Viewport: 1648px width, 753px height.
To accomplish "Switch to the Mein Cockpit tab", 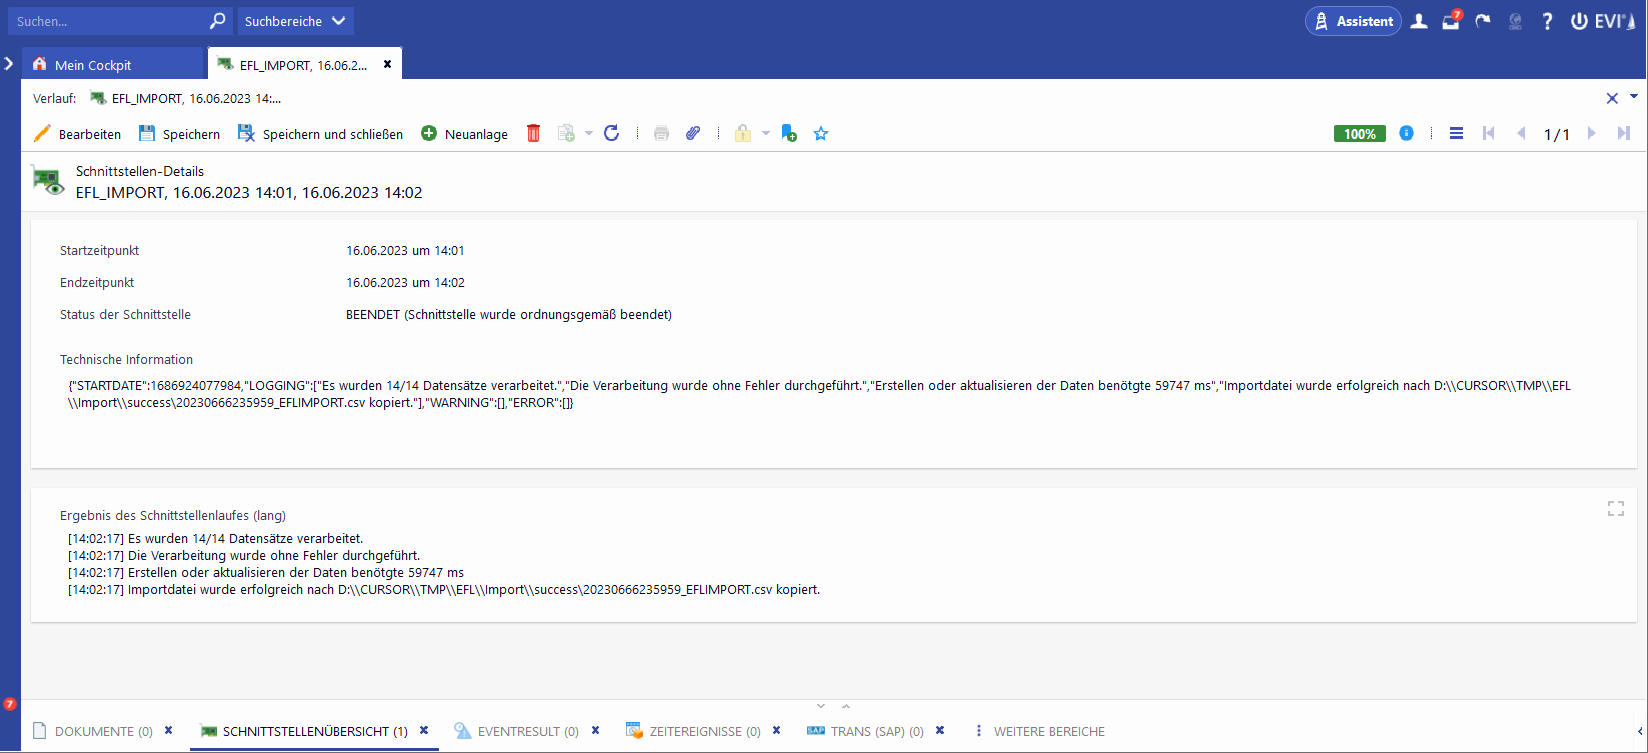I will point(92,65).
